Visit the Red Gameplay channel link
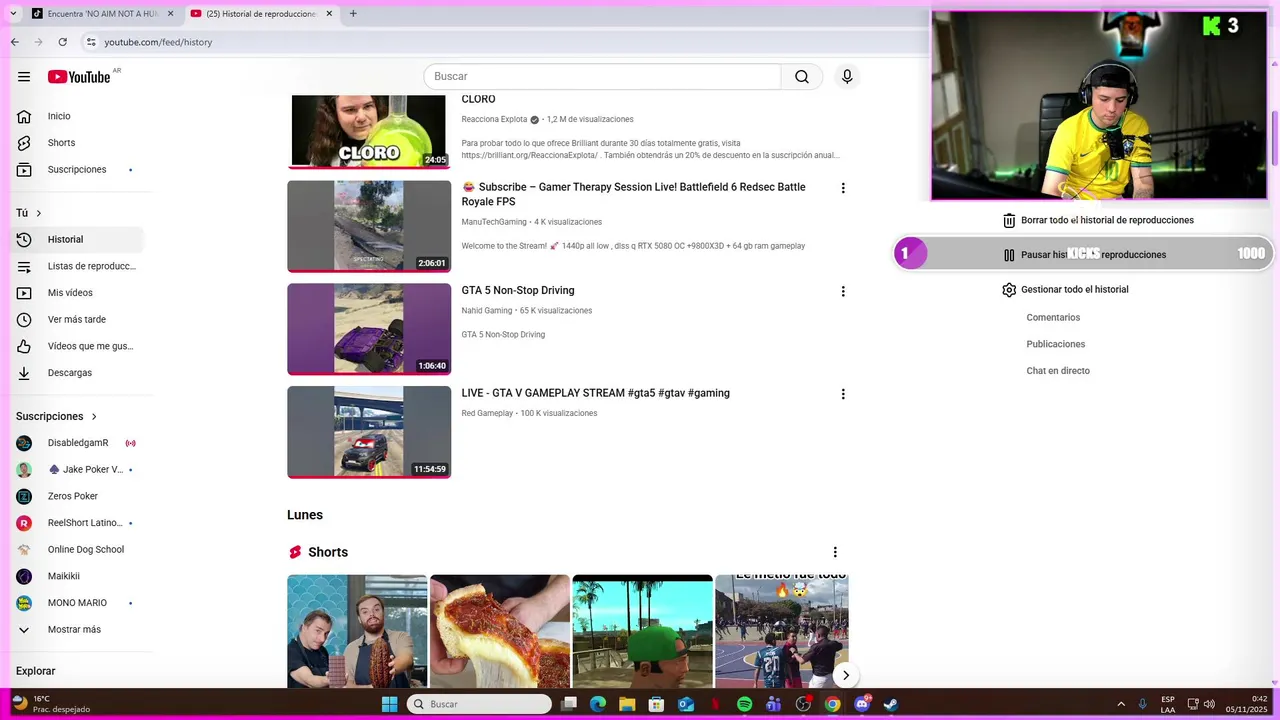Image resolution: width=1280 pixels, height=720 pixels. point(487,413)
